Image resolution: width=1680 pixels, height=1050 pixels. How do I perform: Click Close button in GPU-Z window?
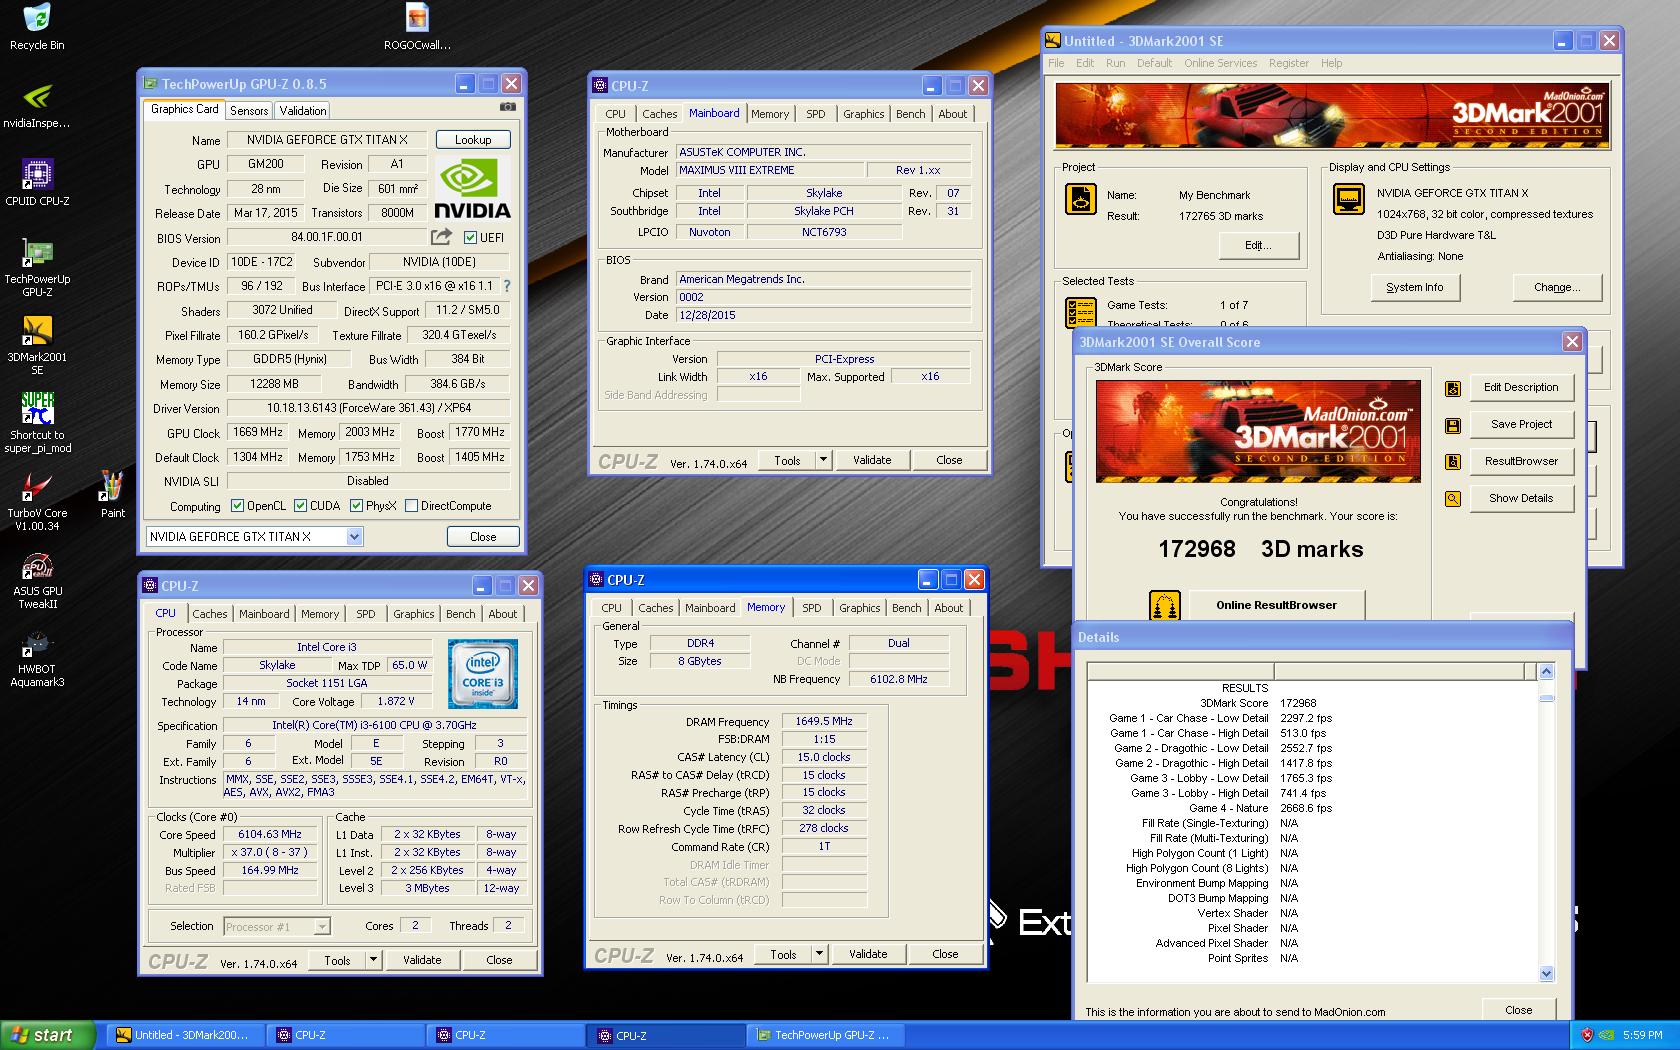pyautogui.click(x=483, y=537)
